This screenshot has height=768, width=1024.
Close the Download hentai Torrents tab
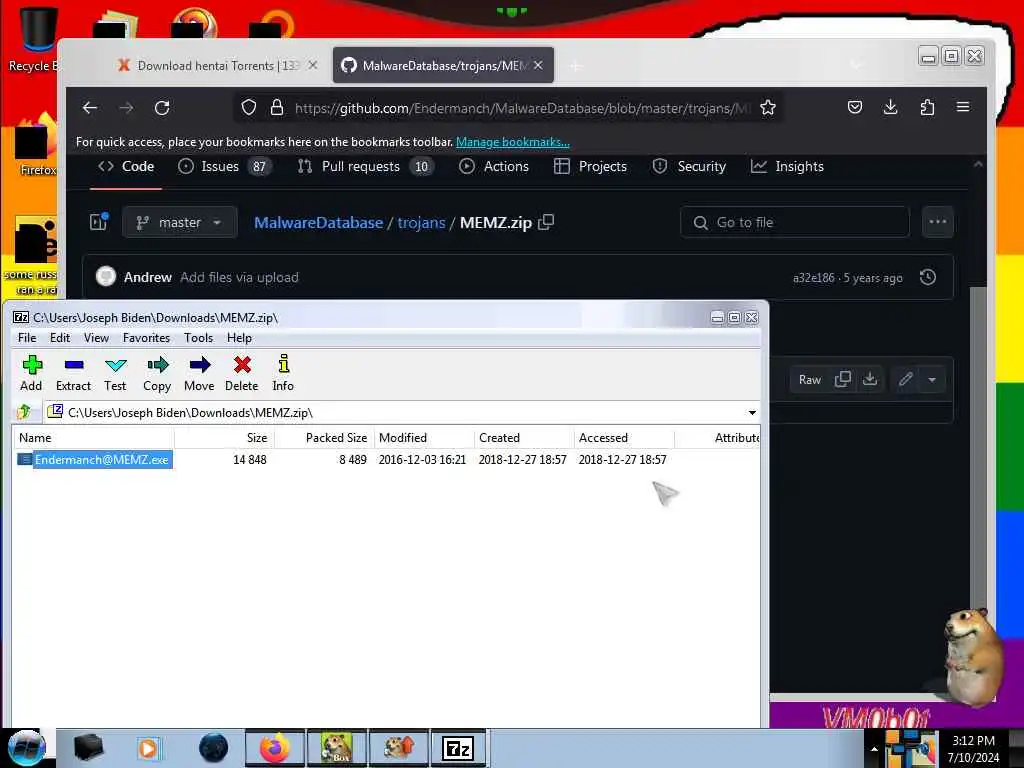[x=313, y=65]
